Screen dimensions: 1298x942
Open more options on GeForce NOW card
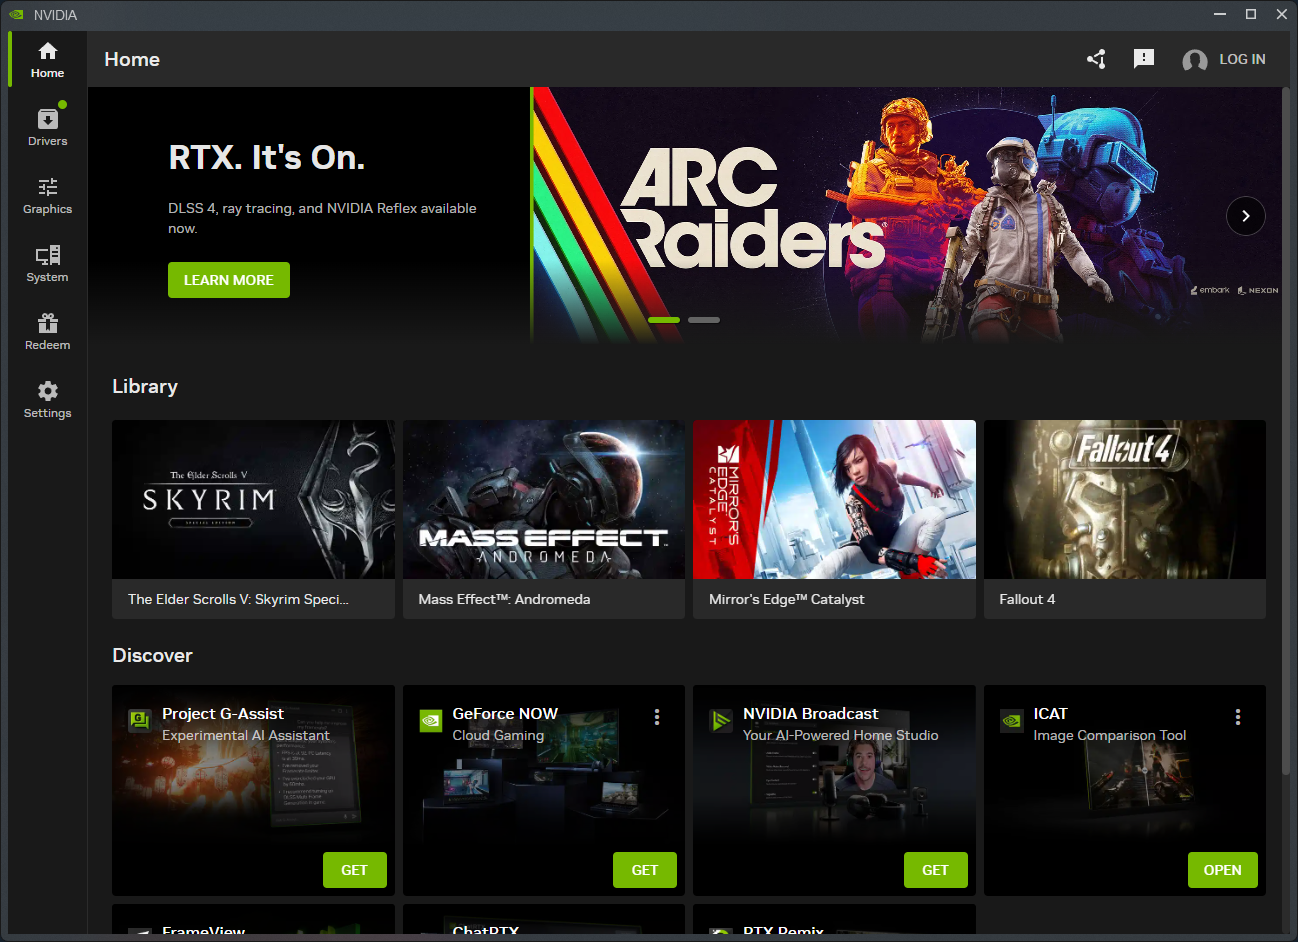tap(657, 717)
